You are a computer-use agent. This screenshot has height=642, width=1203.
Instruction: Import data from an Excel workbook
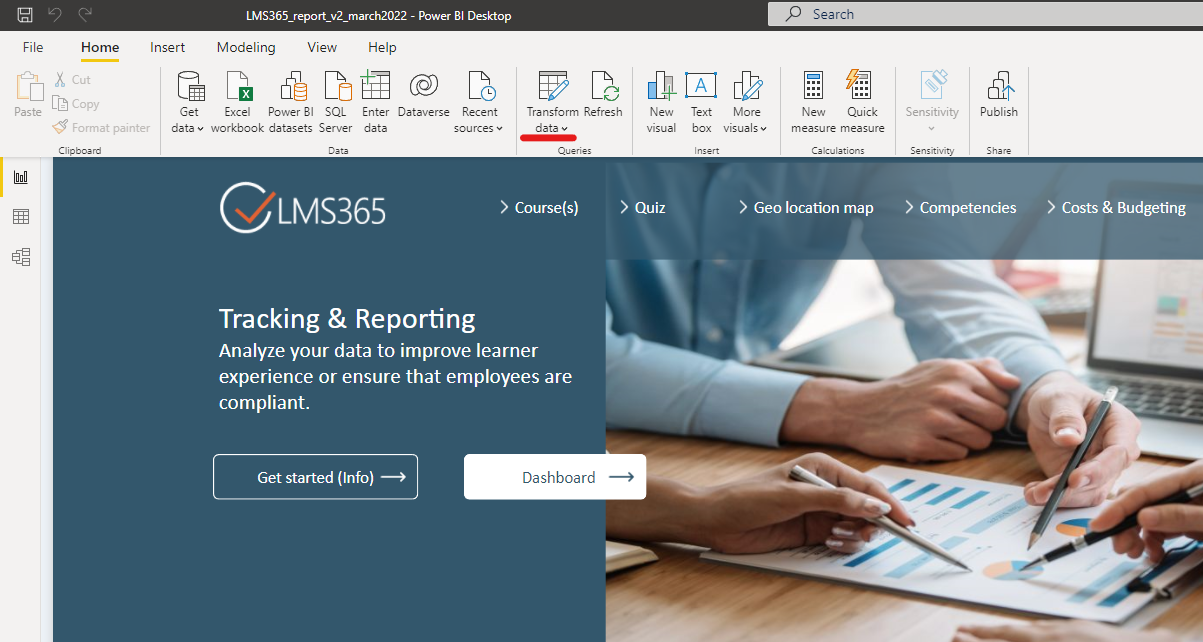point(237,102)
